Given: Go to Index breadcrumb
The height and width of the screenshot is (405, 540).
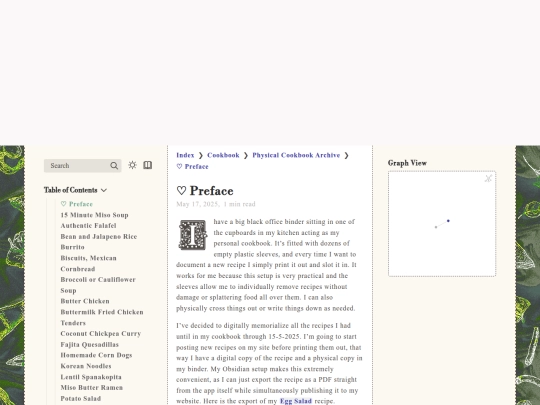Looking at the screenshot, I should 185,155.
